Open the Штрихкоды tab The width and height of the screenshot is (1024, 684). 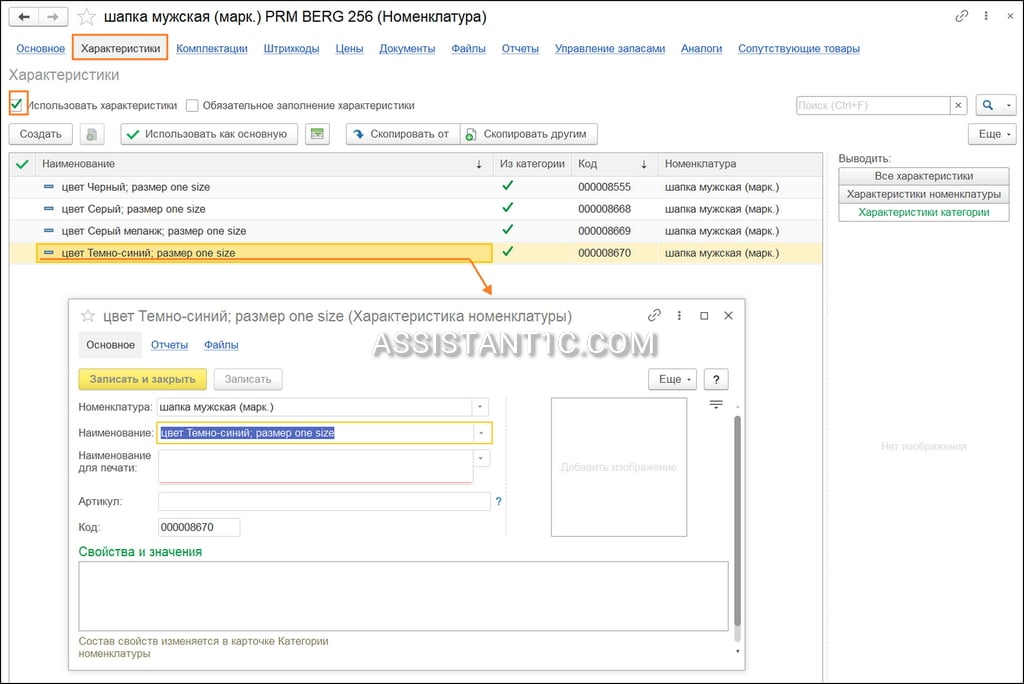(x=291, y=48)
